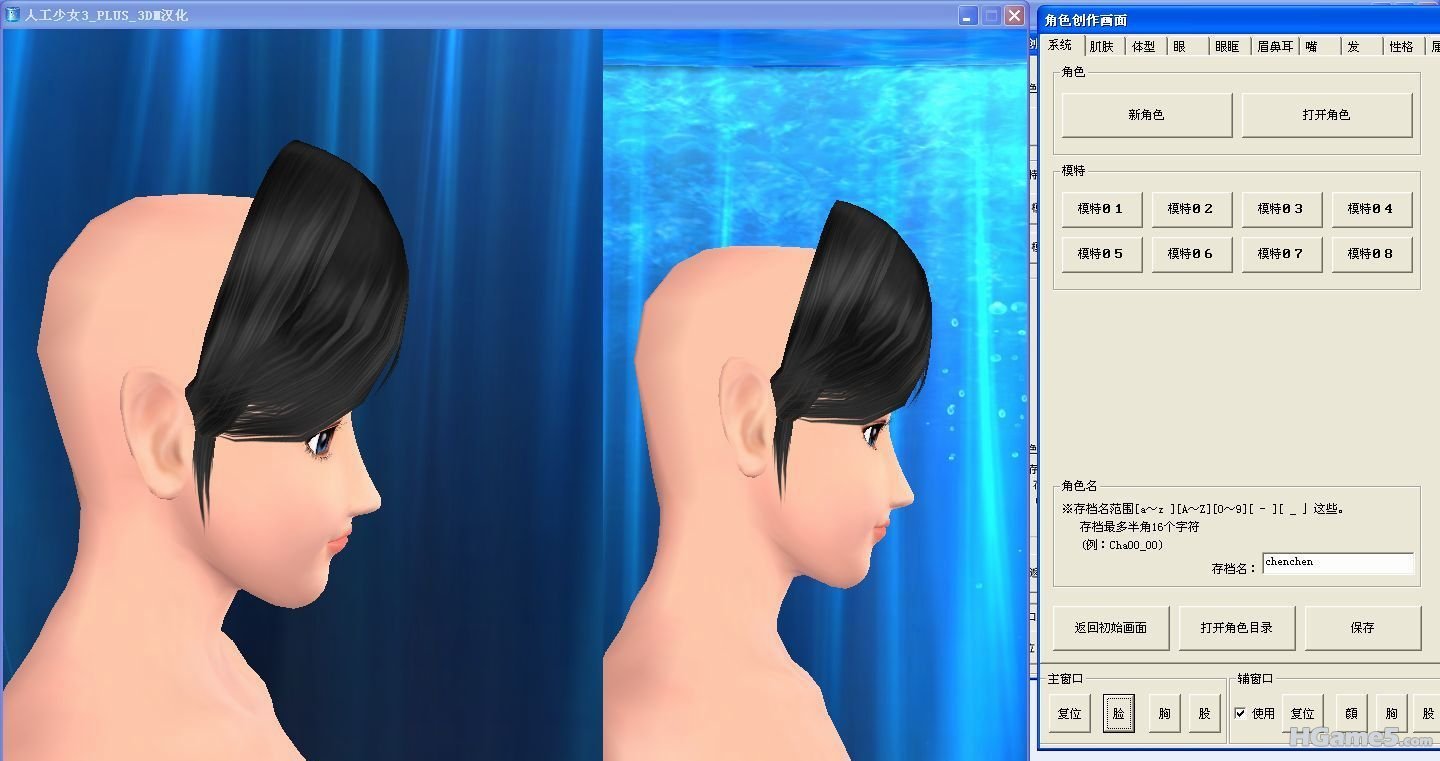
Task: Load preset 模特01
Action: coord(1101,209)
